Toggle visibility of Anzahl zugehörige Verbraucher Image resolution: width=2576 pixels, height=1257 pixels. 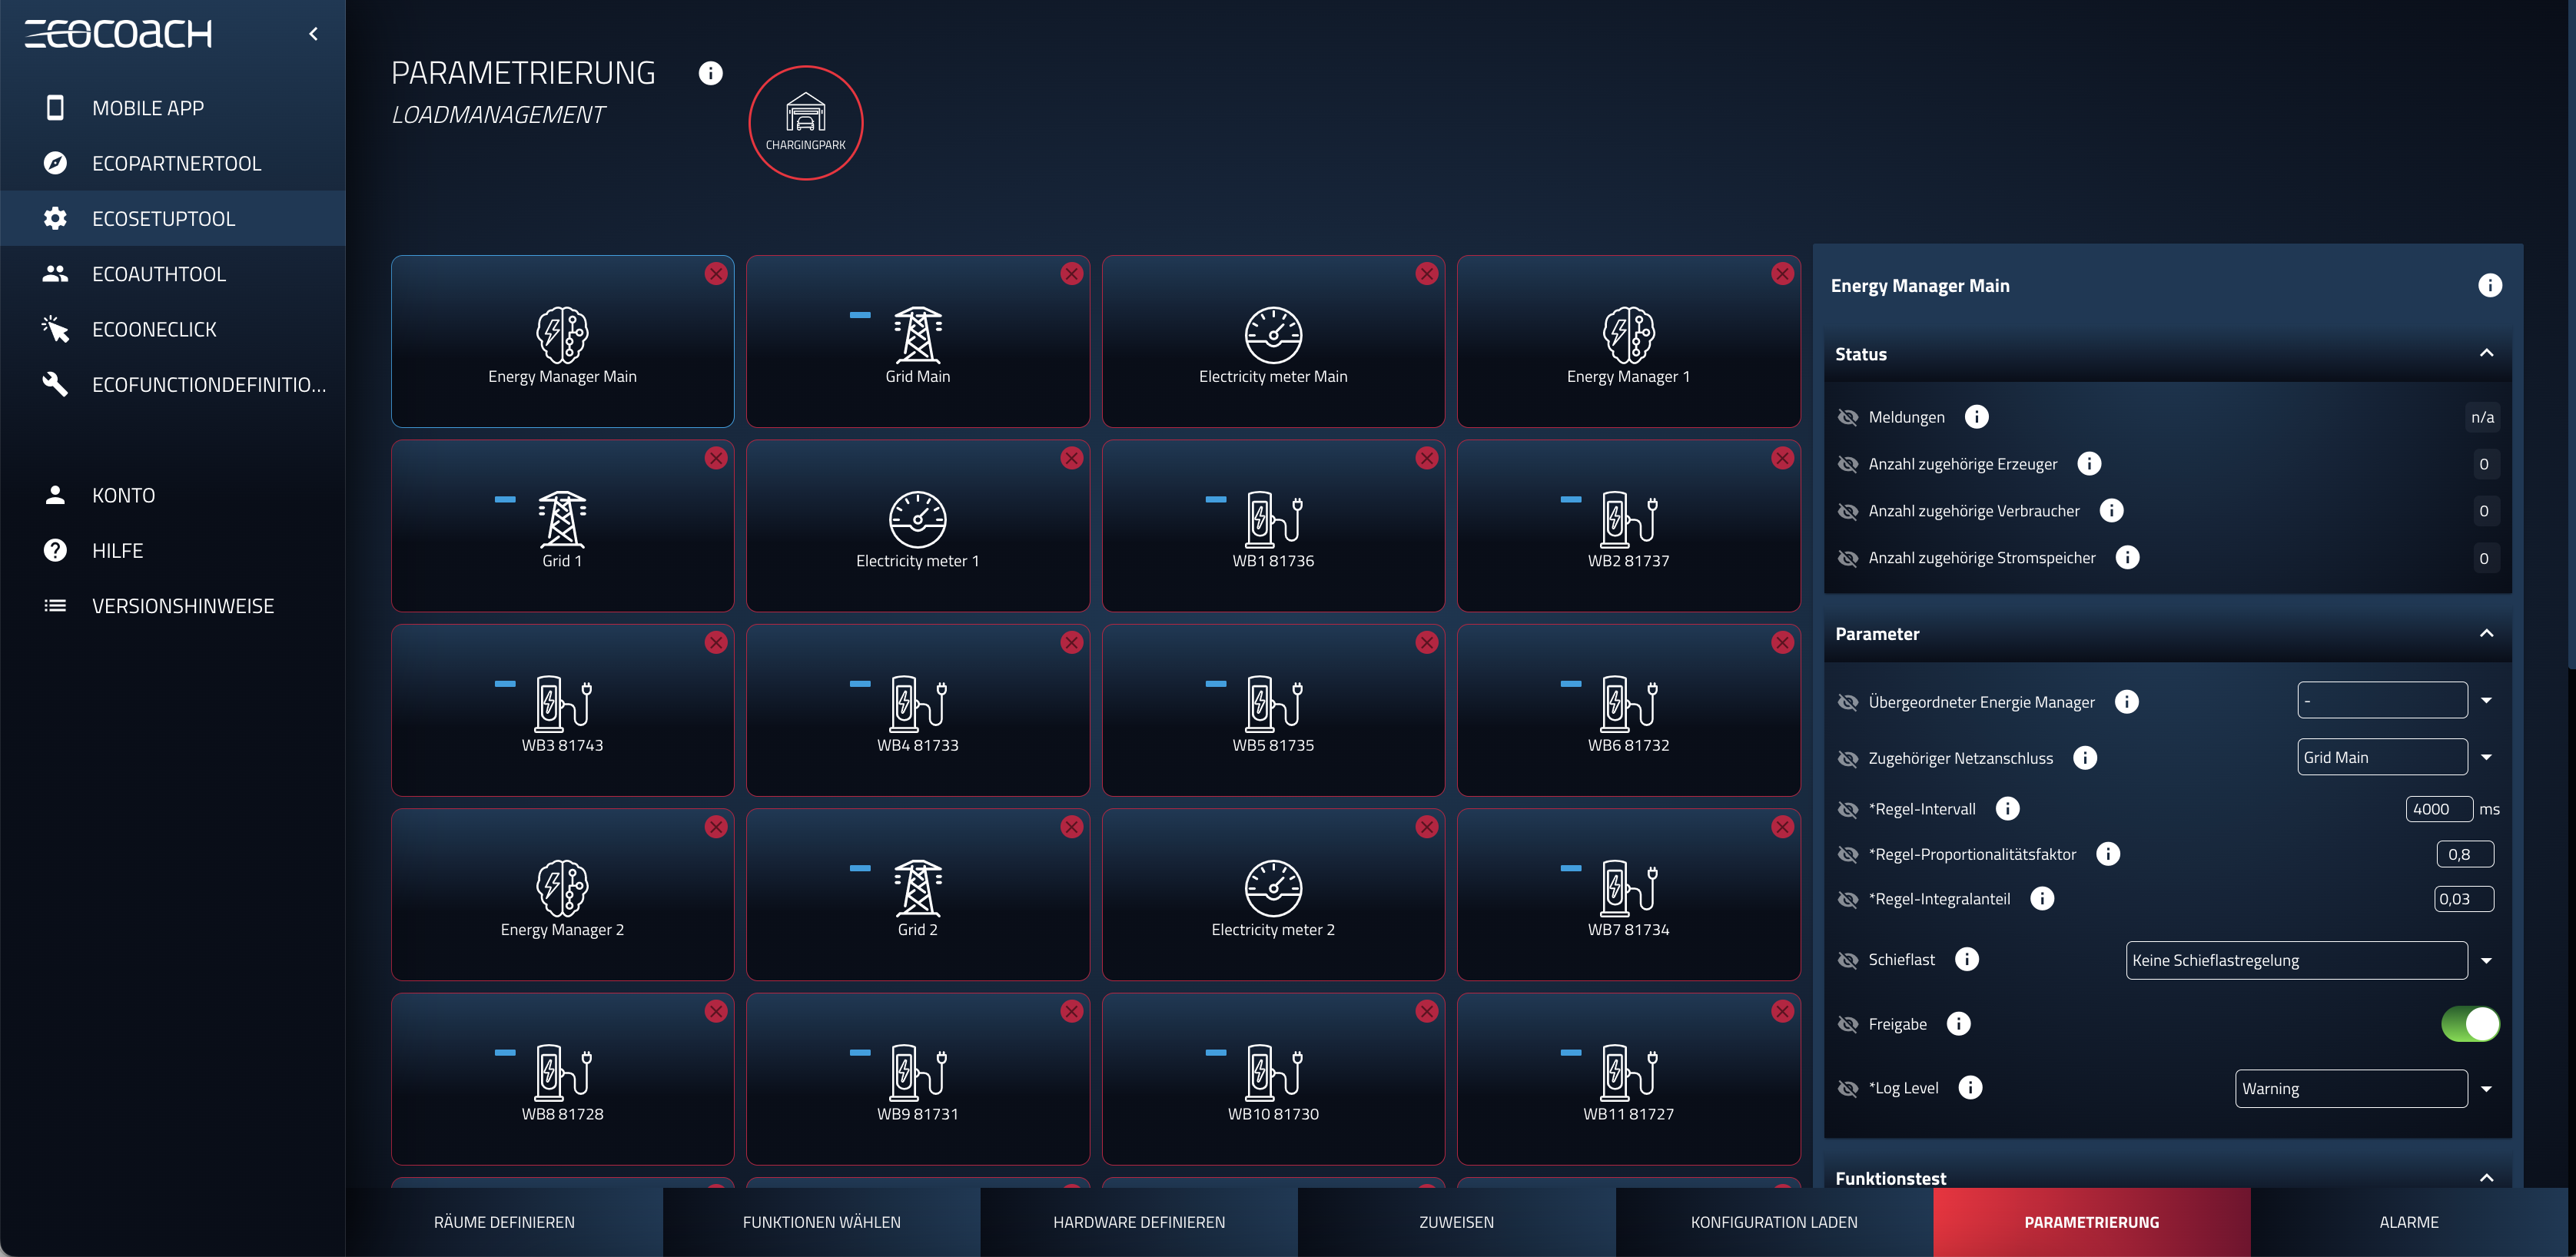click(x=1848, y=512)
